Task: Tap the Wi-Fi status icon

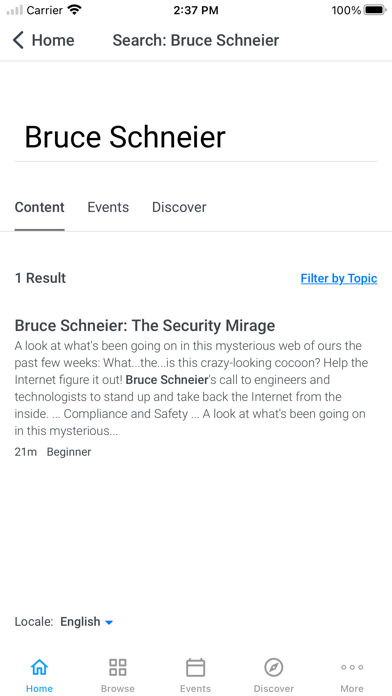Action: 75,10
